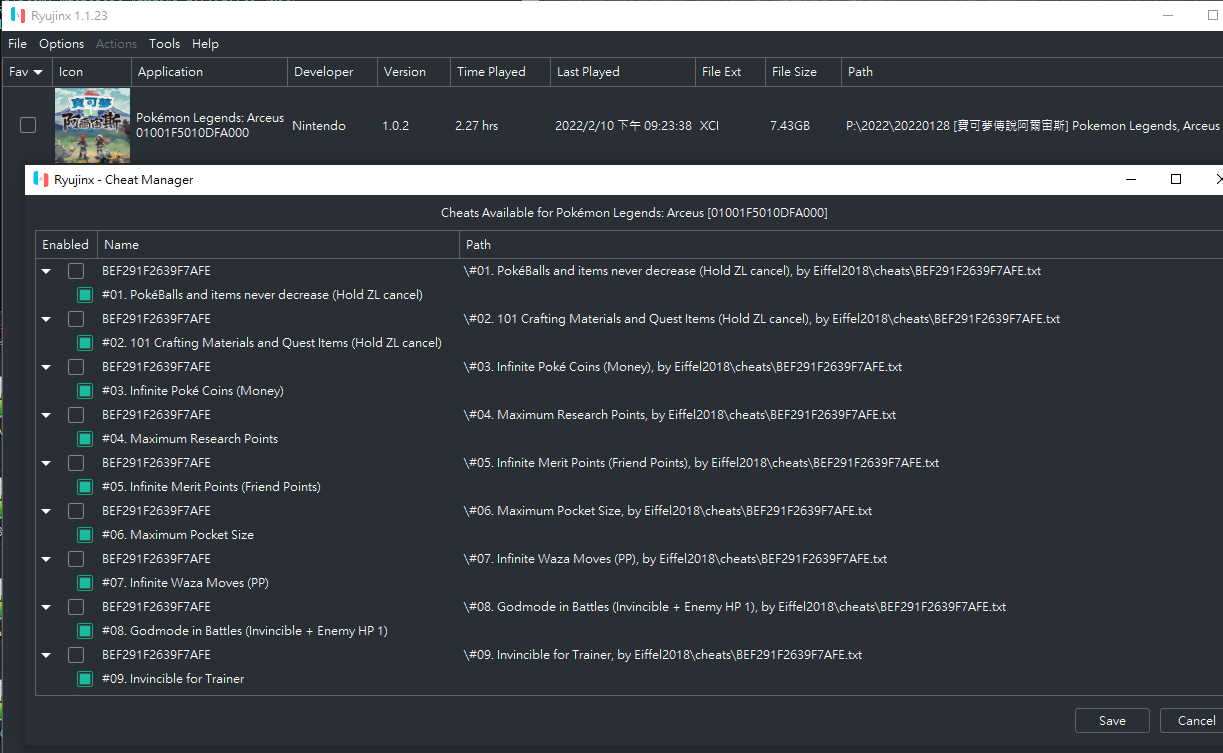Save cheat selections with Save button
This screenshot has height=753, width=1223.
pos(1112,720)
